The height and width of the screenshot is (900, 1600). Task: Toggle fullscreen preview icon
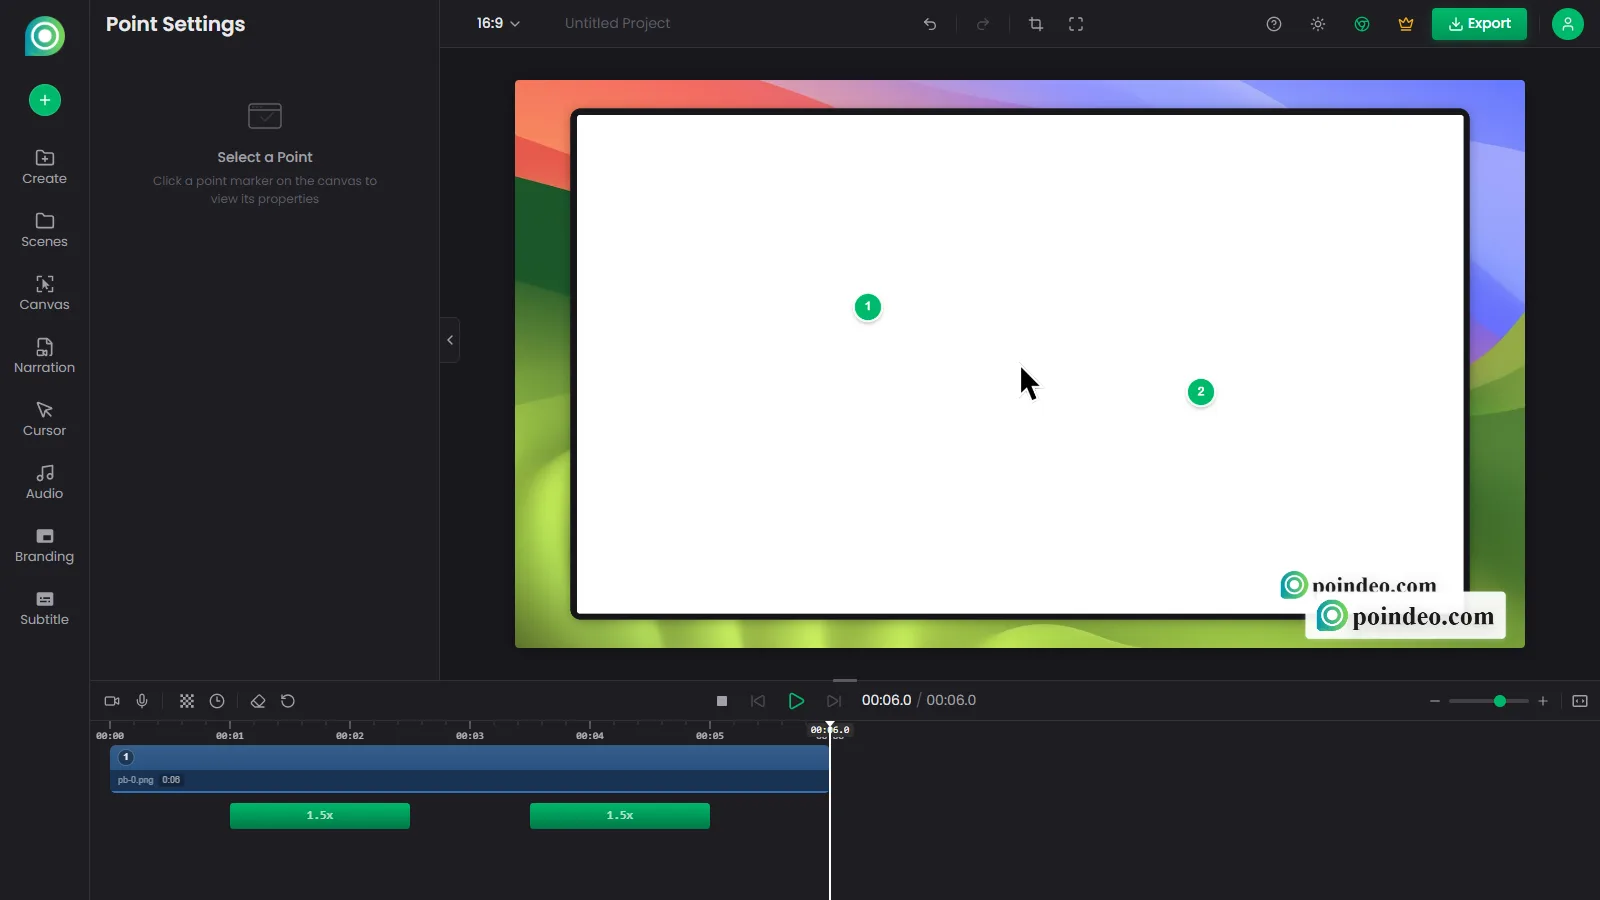[x=1076, y=24]
